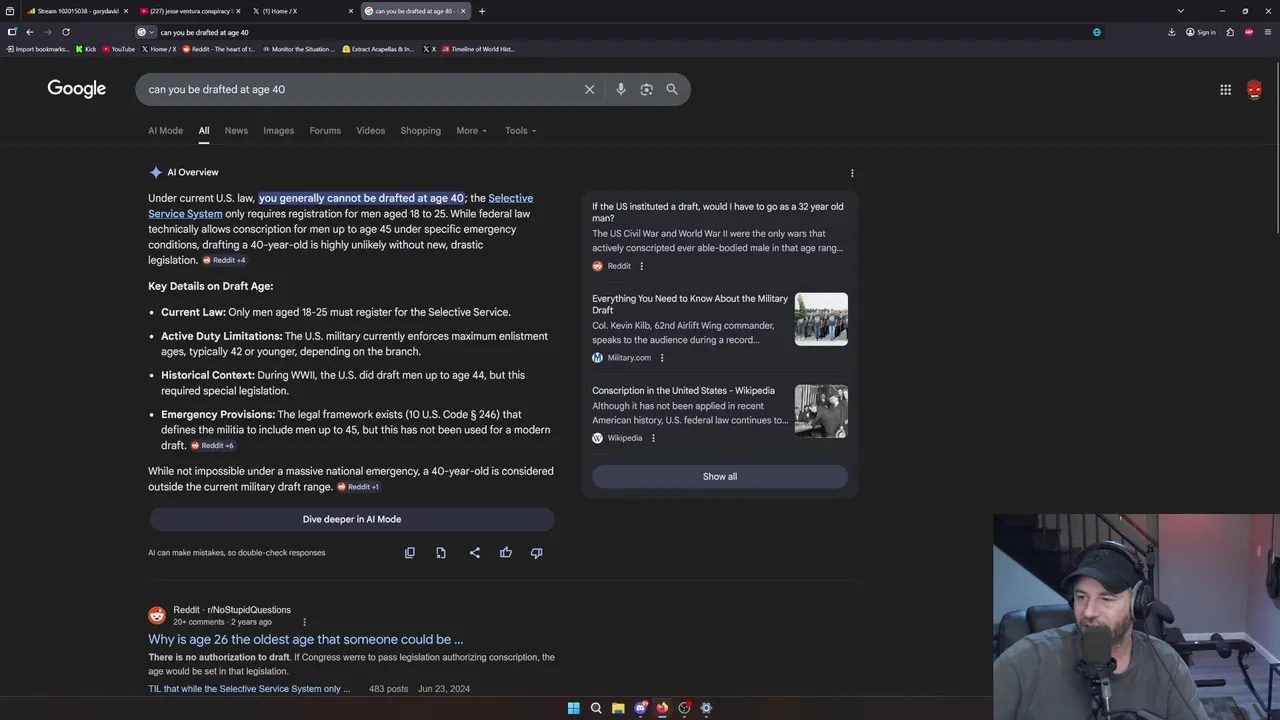
Task: Expand the Reddit +6 sources chip
Action: 213,445
